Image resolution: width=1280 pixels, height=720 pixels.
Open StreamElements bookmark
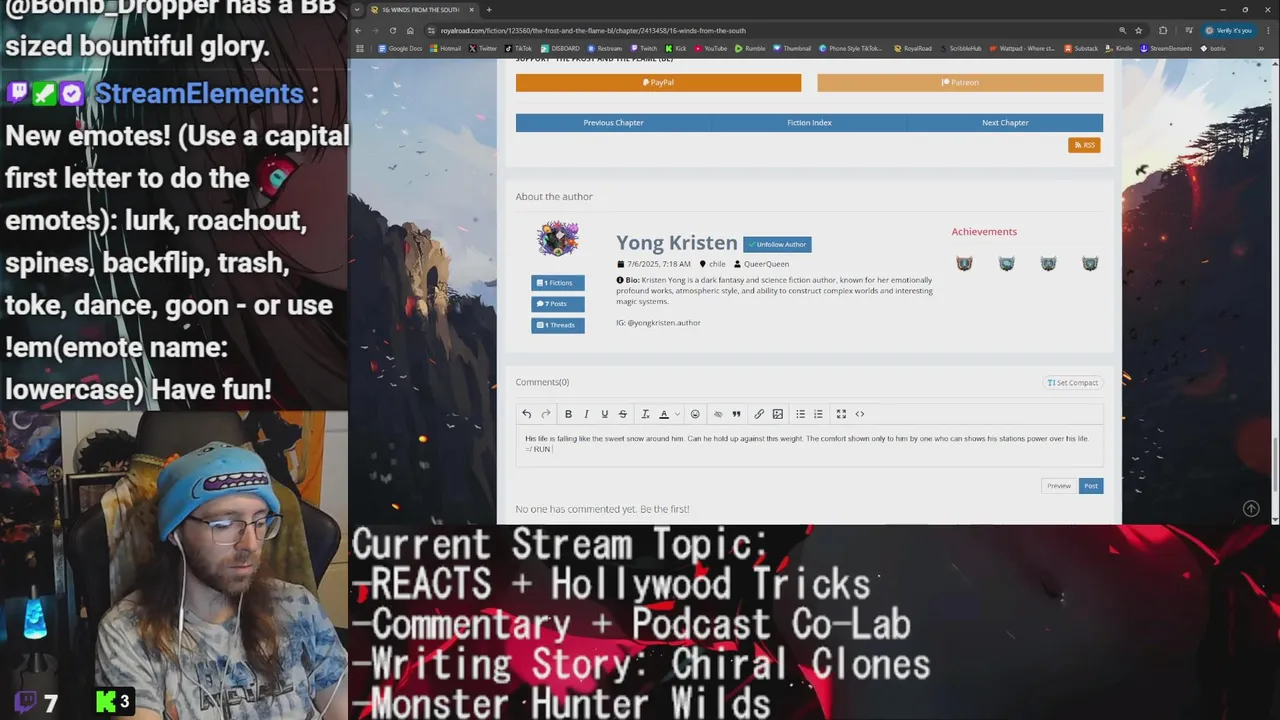pyautogui.click(x=1166, y=48)
